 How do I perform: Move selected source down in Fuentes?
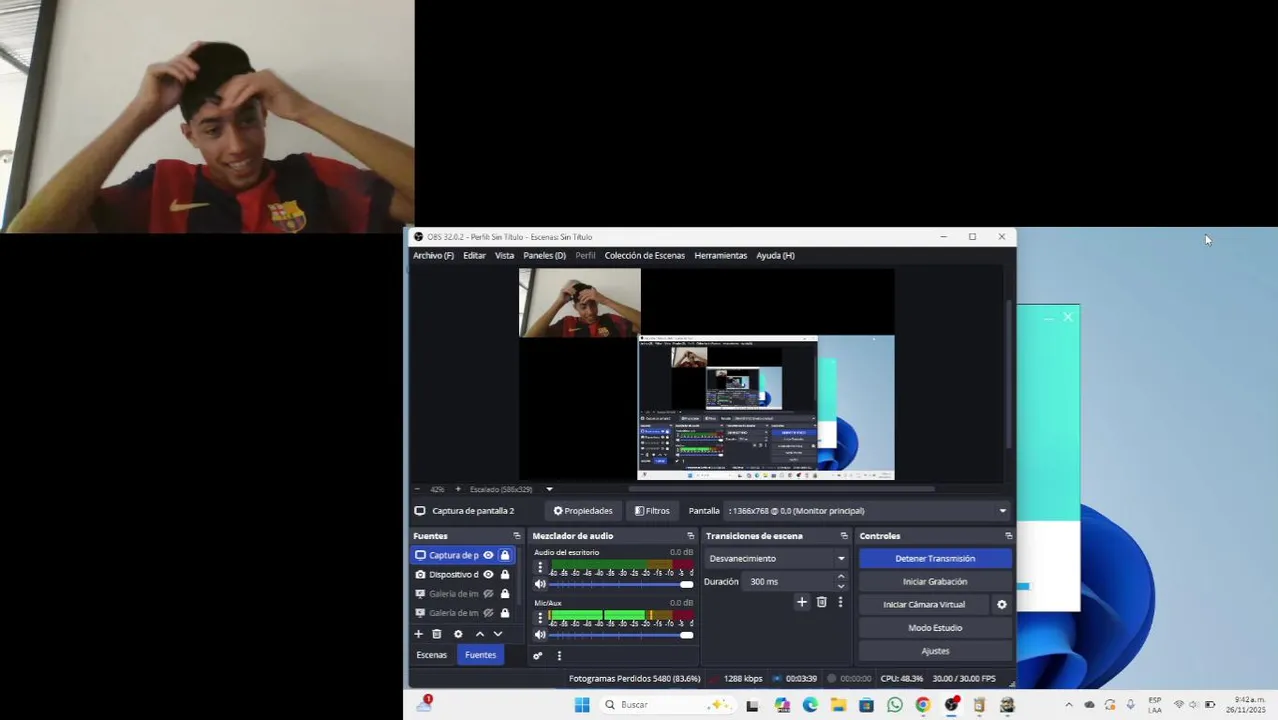[498, 634]
